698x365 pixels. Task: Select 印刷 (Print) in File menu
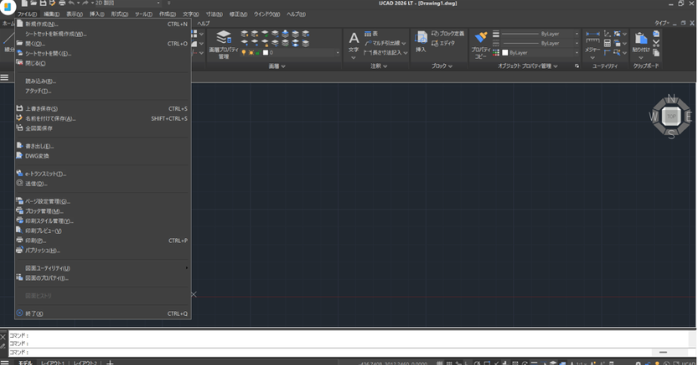pos(103,240)
